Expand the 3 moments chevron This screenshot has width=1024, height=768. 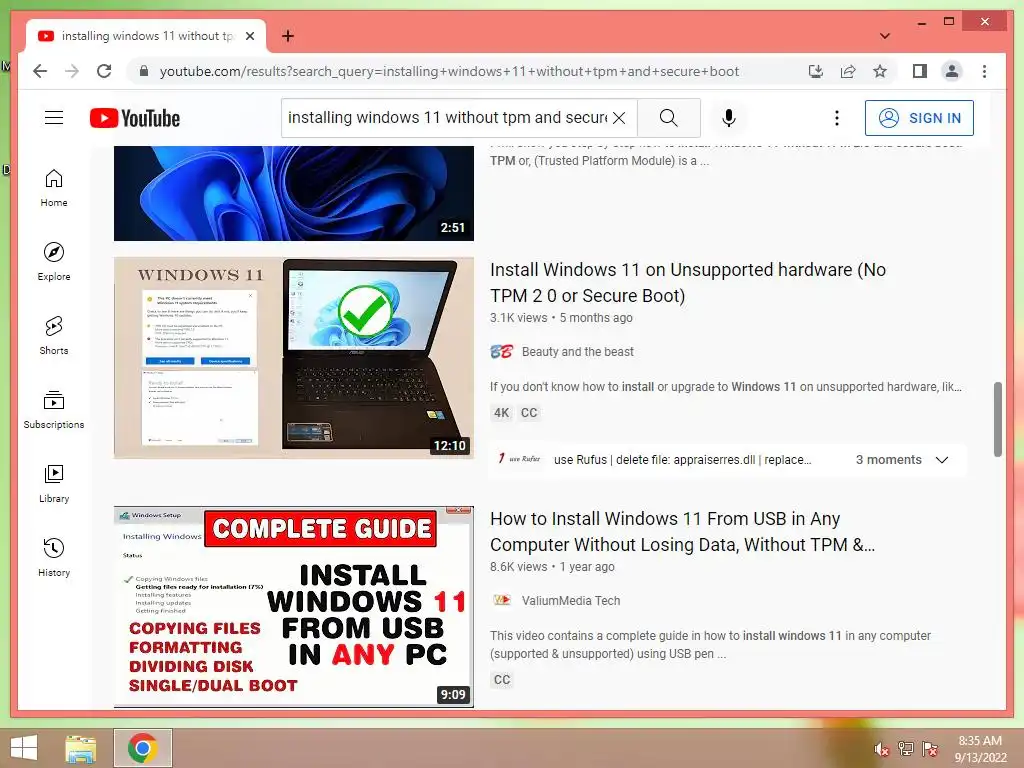(942, 460)
